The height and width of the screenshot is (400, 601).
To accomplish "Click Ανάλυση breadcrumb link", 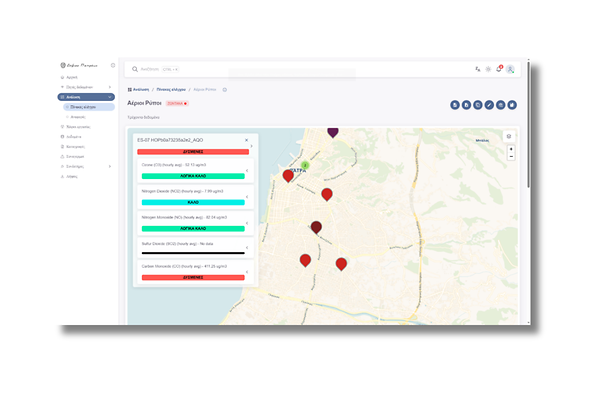I will pos(141,90).
